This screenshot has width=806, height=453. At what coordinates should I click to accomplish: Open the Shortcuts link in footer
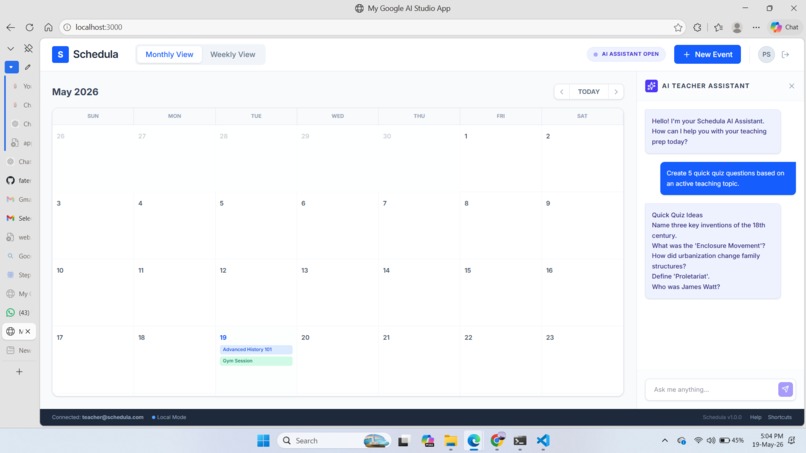coord(779,417)
